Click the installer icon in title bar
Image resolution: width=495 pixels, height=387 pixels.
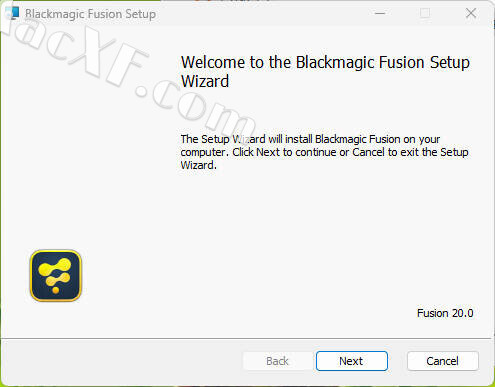pos(12,13)
